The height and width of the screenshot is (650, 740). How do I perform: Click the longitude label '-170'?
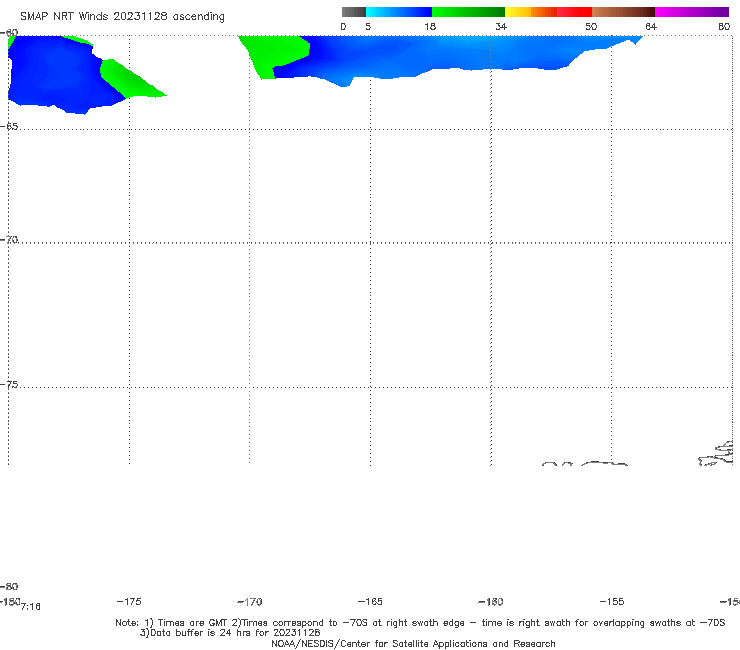(x=250, y=602)
